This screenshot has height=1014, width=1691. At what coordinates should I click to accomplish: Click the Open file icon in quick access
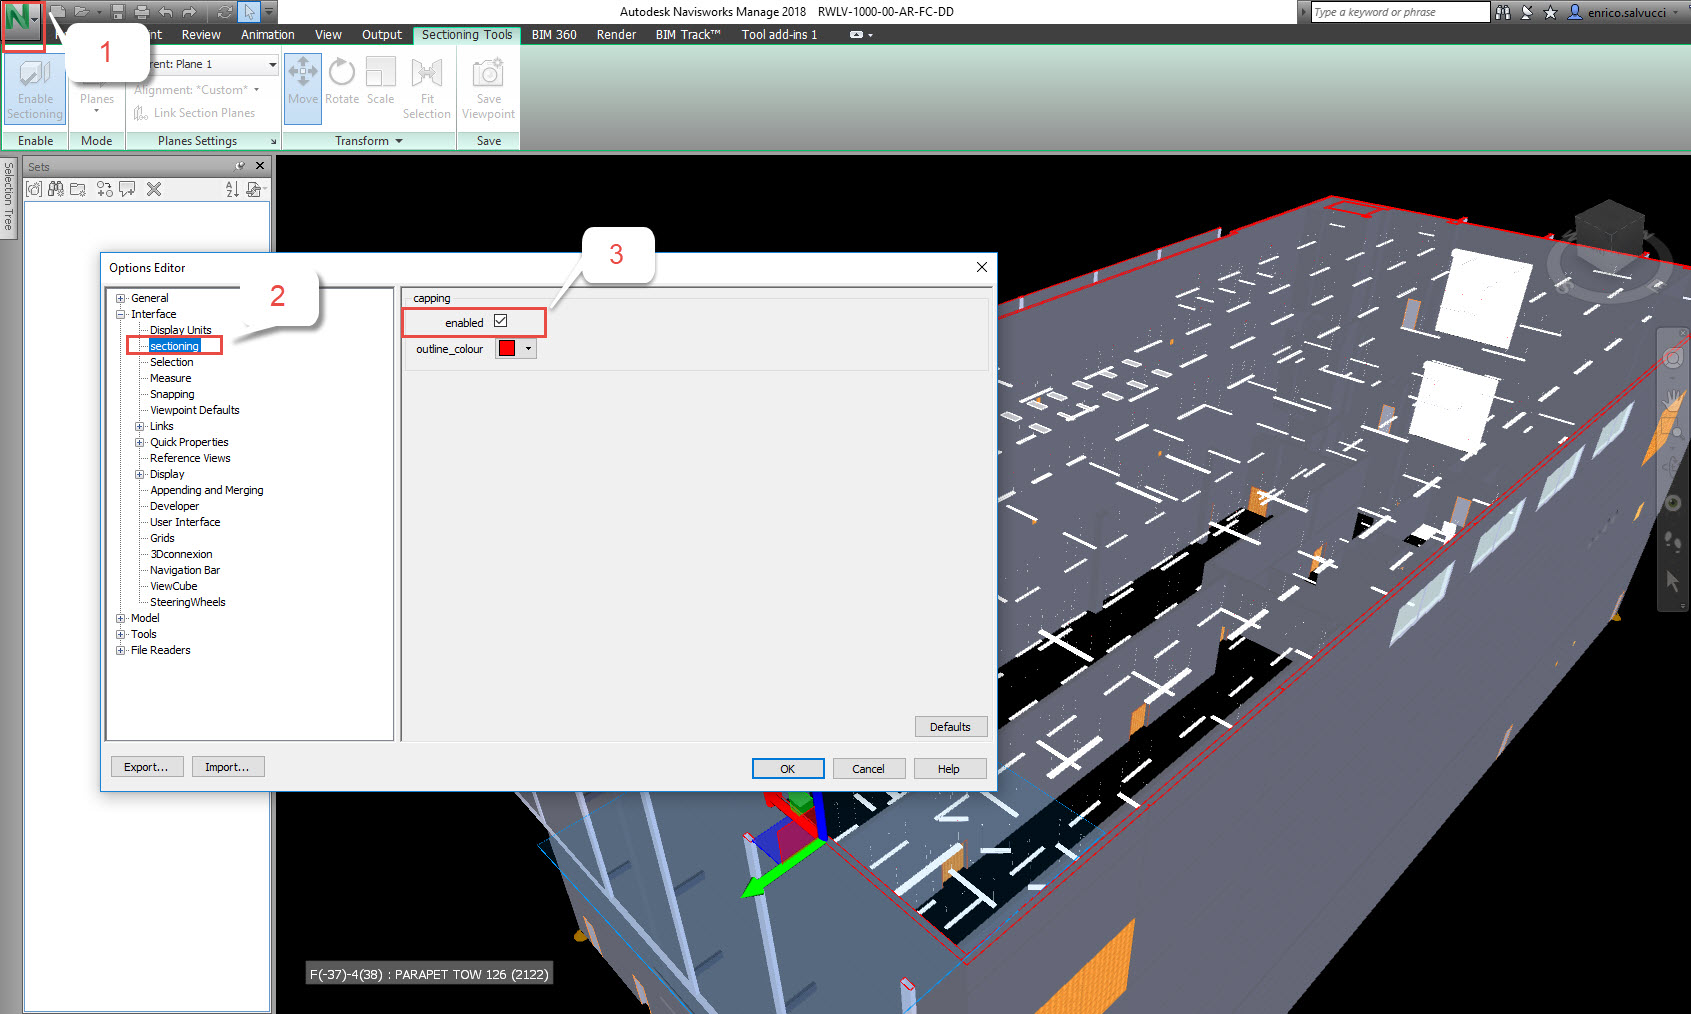click(82, 12)
